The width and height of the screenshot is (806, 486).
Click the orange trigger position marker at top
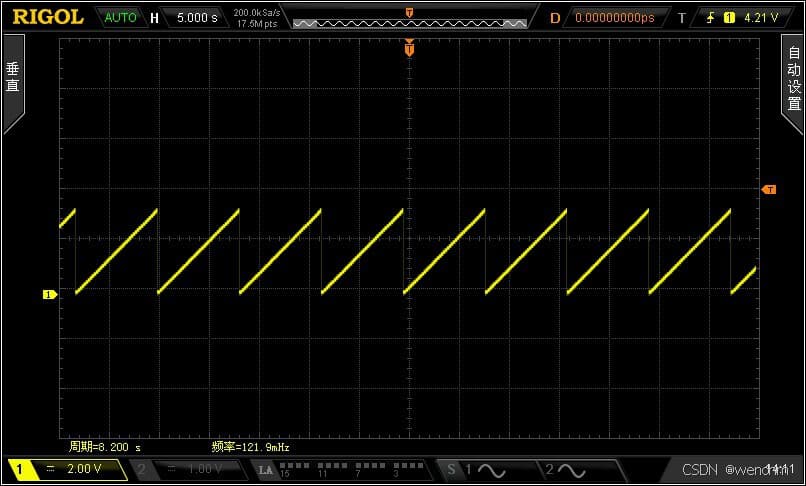409,49
